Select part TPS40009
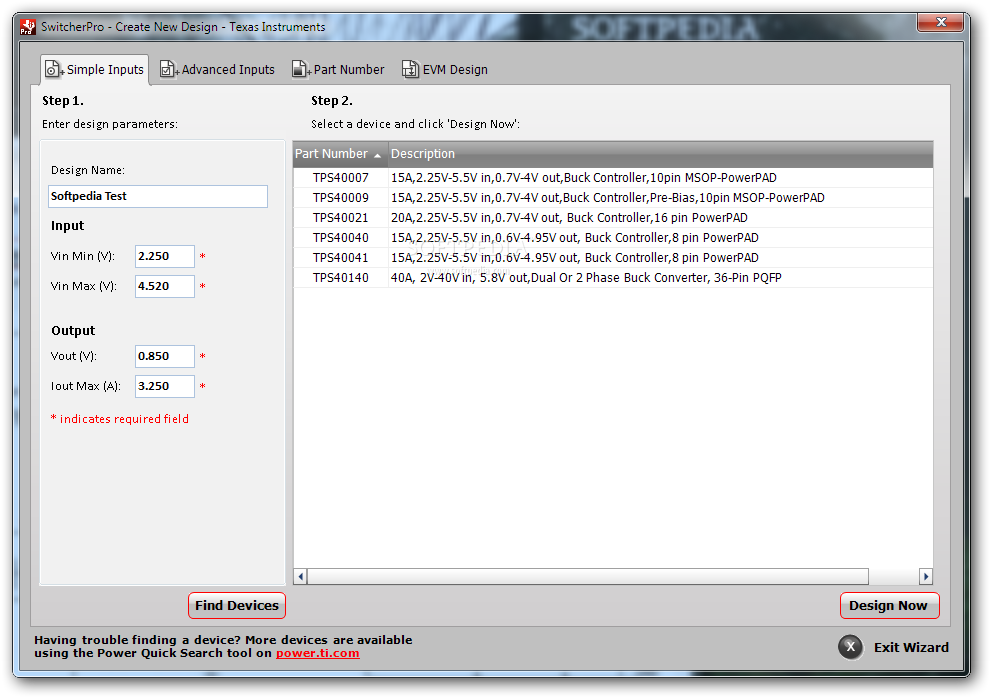 click(x=341, y=198)
